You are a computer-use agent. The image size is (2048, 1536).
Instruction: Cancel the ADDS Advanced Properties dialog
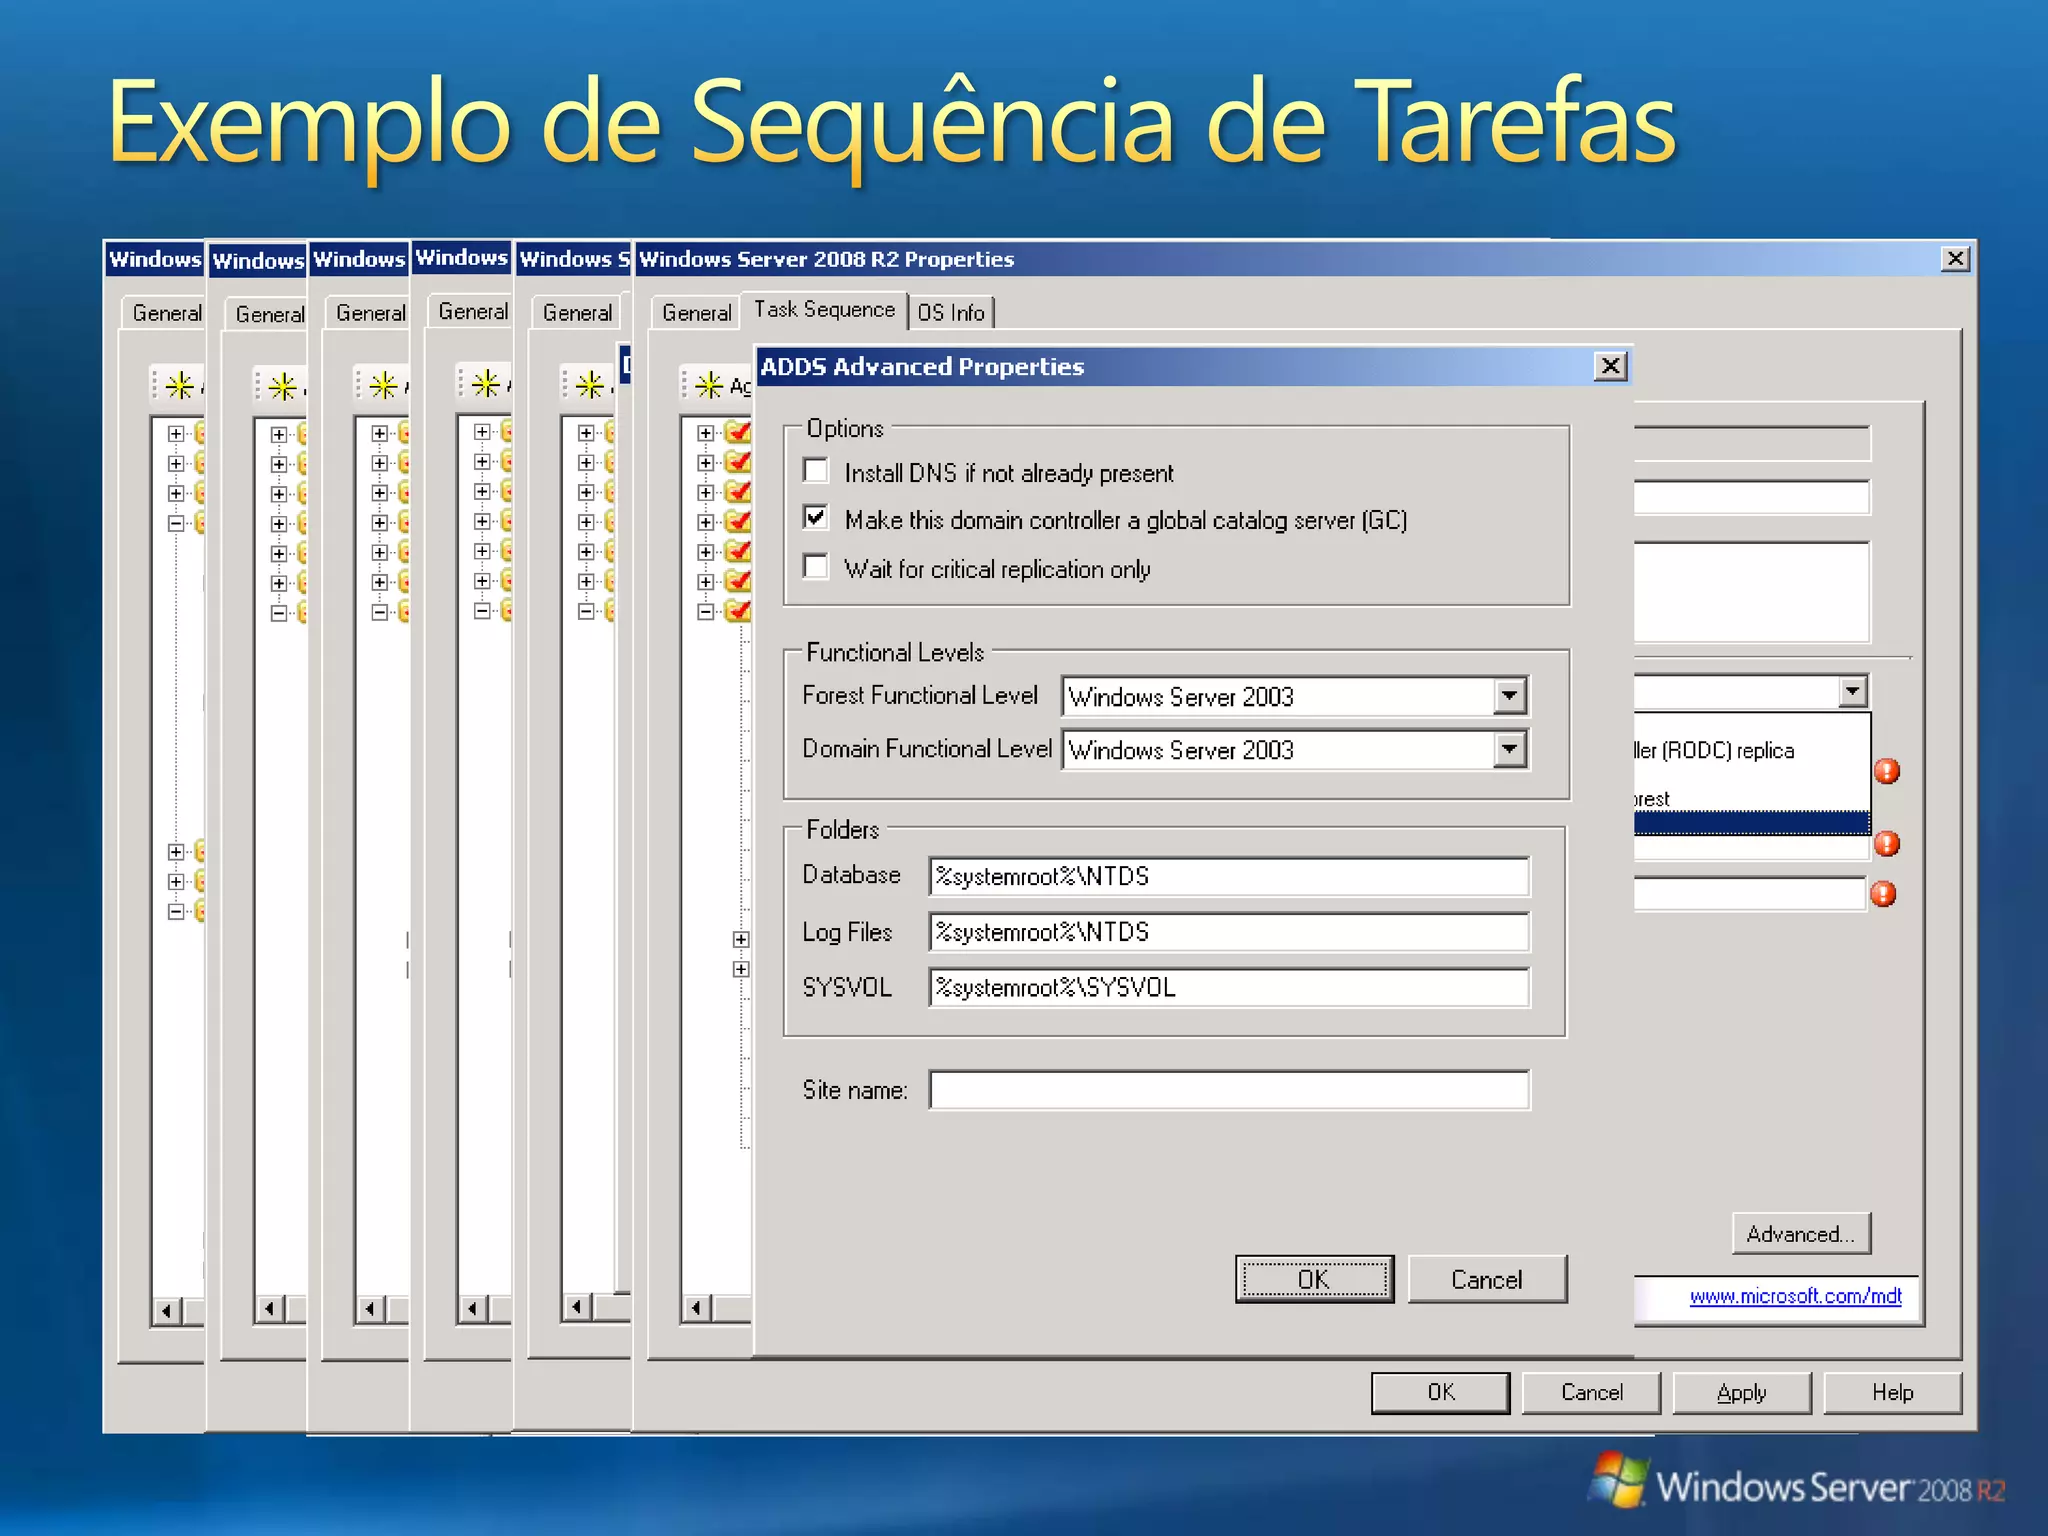click(x=1487, y=1279)
